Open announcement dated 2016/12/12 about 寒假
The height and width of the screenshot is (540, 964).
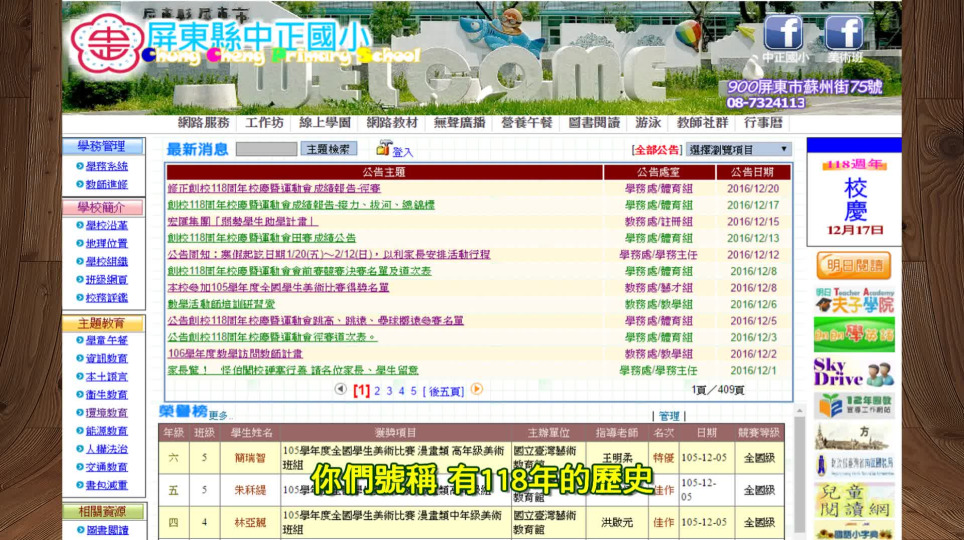point(329,255)
